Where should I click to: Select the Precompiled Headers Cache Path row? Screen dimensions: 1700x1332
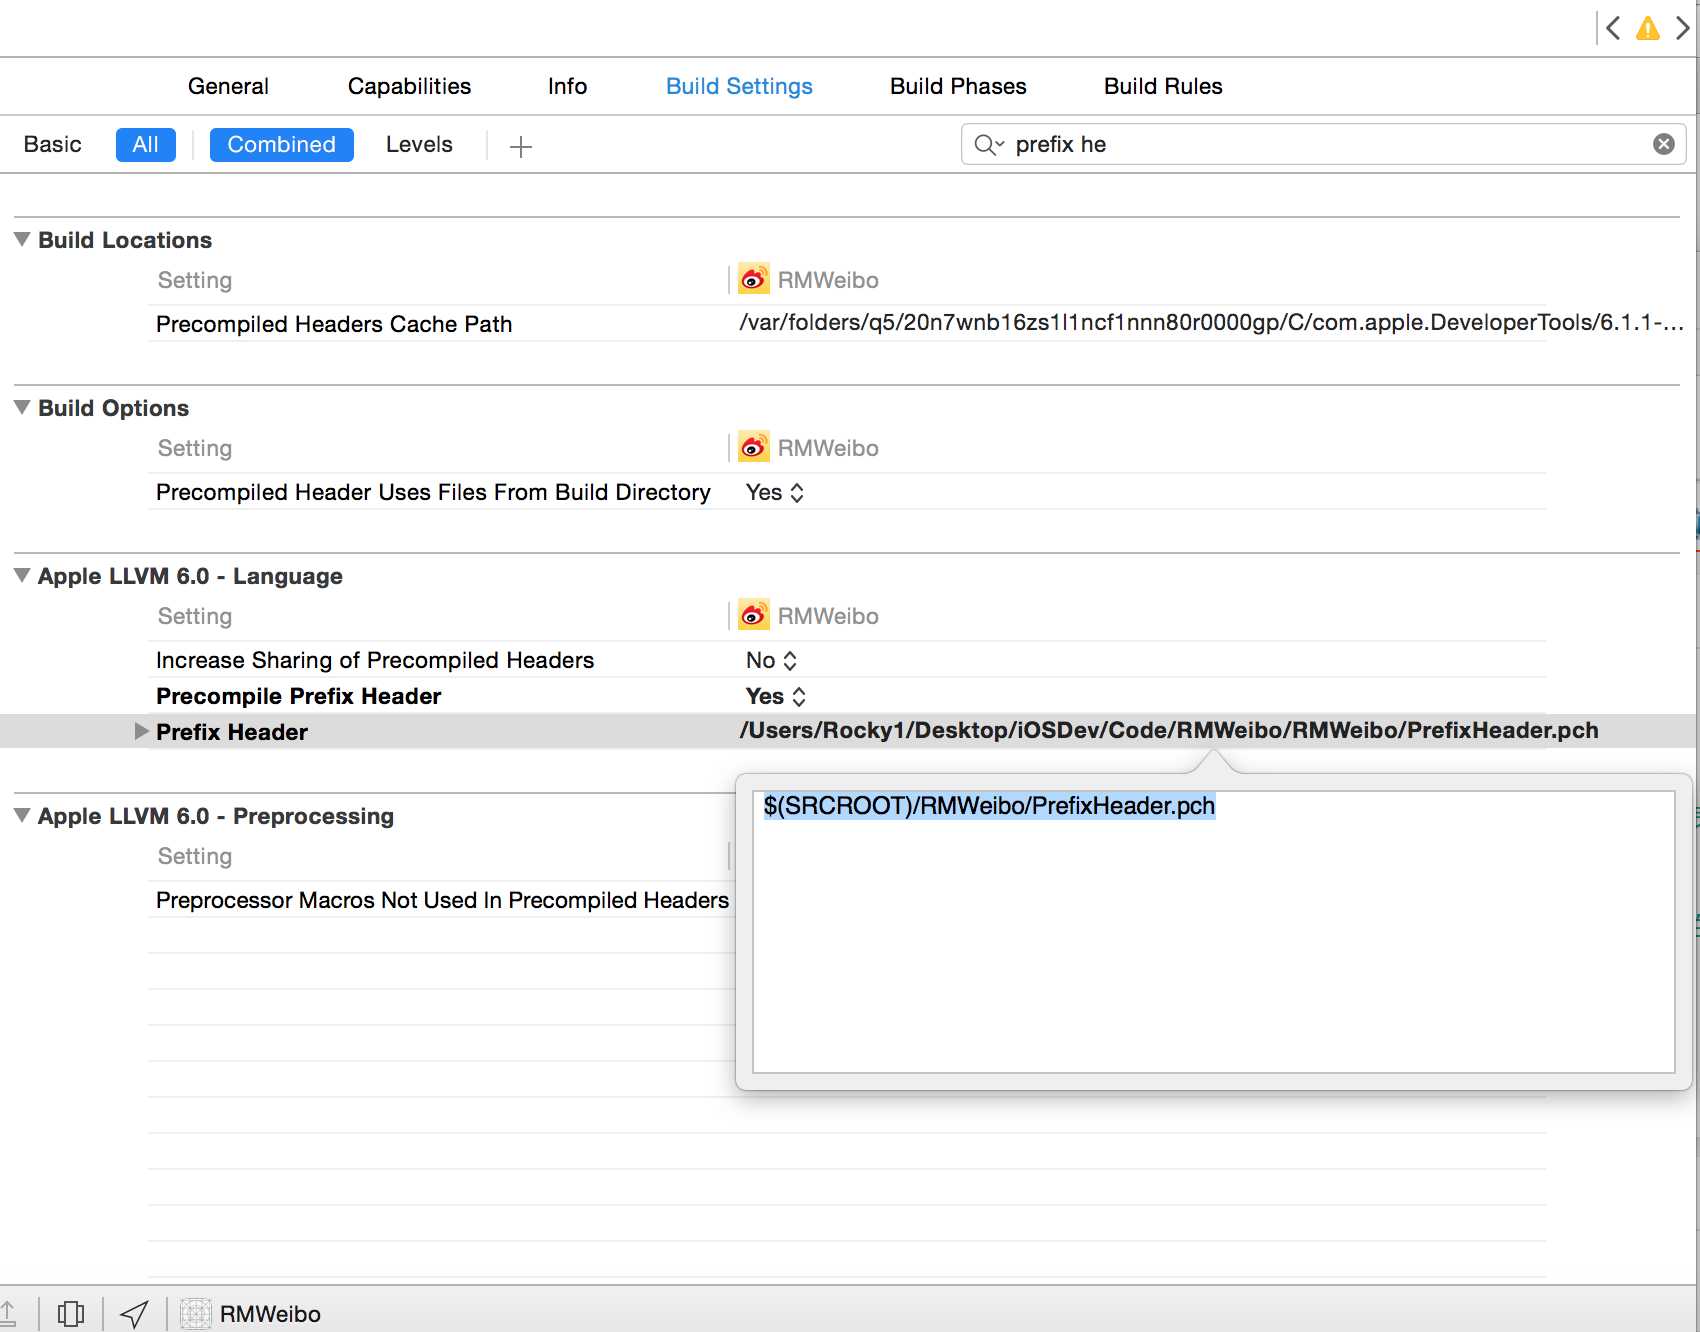click(847, 323)
